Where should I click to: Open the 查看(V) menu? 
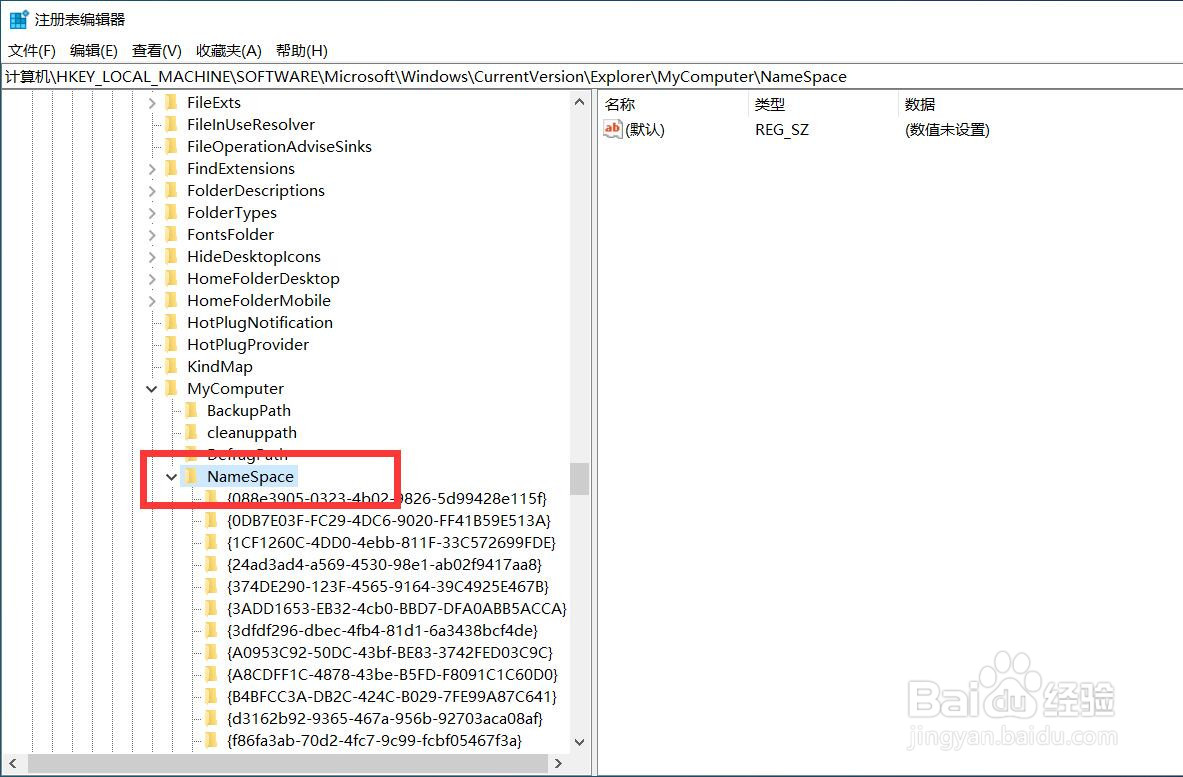(157, 51)
